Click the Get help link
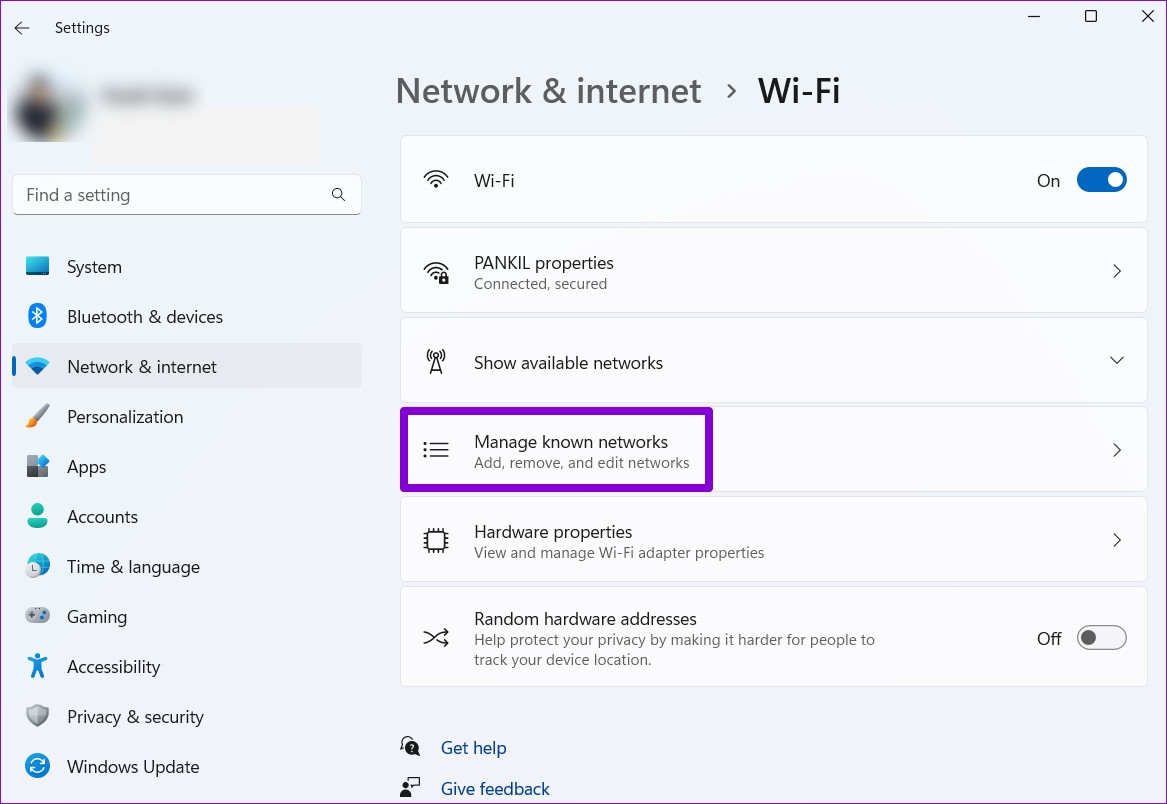Image resolution: width=1167 pixels, height=804 pixels. (x=473, y=747)
